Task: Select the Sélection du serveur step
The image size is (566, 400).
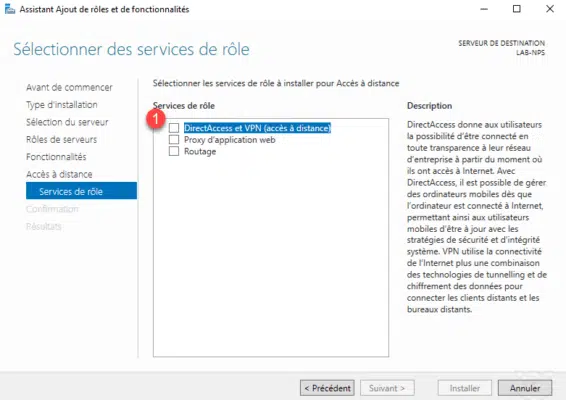Action: coord(67,122)
